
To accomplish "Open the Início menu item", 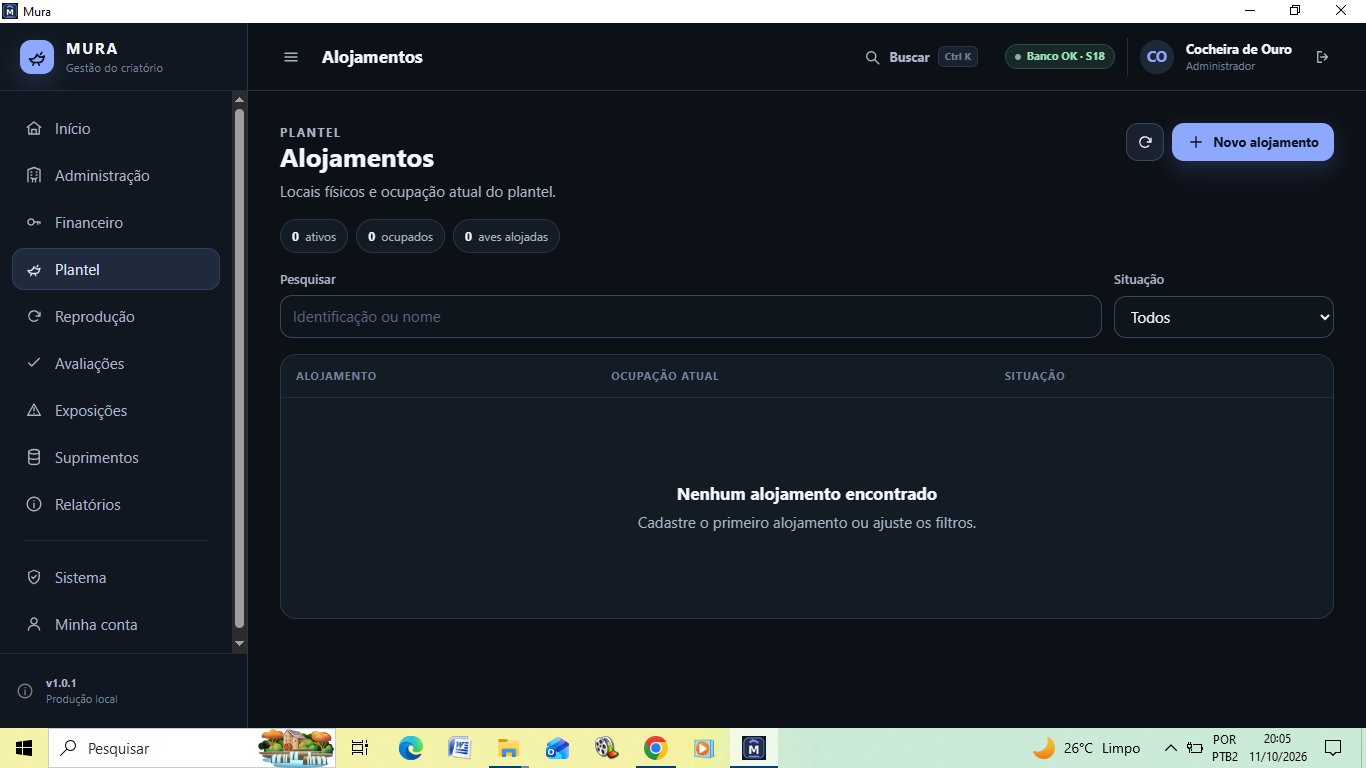I will pyautogui.click(x=116, y=128).
